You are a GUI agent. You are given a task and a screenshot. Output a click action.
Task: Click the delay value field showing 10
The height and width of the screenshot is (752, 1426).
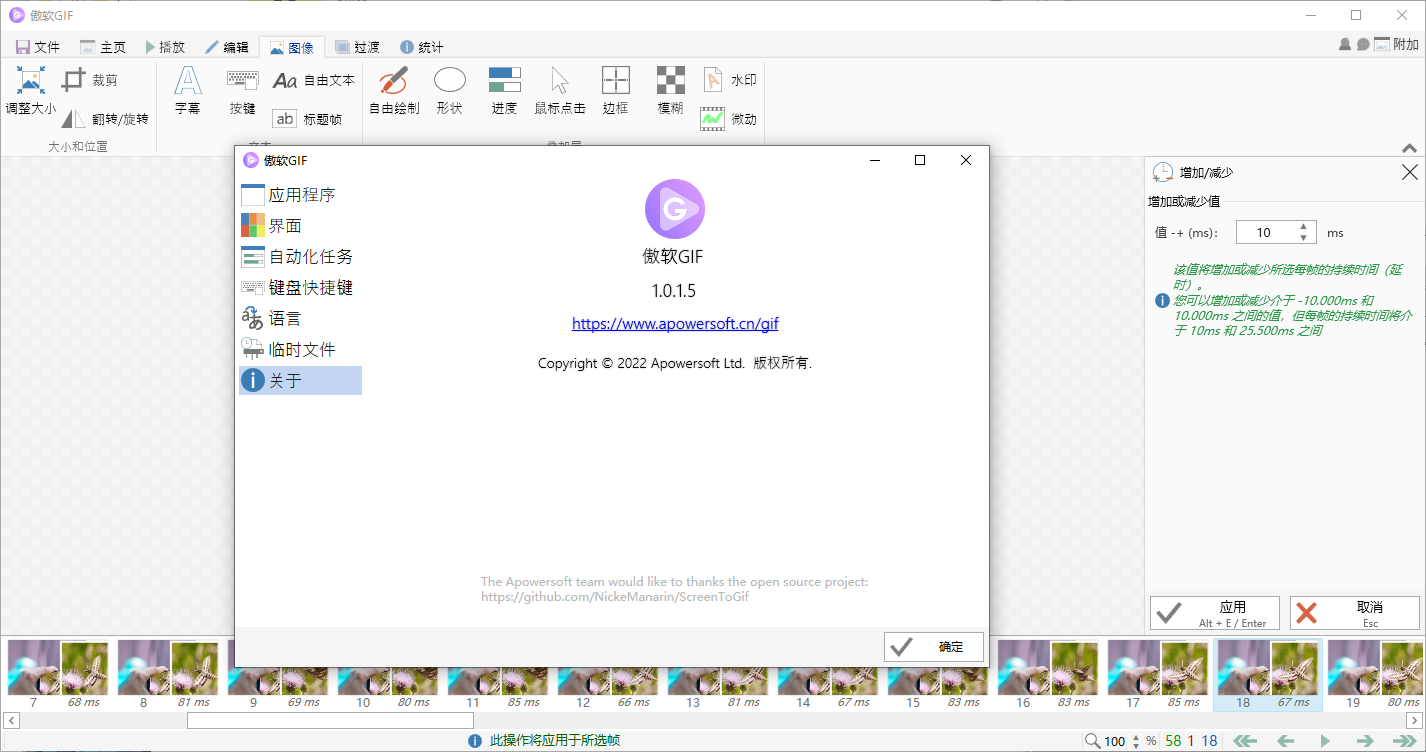point(1266,232)
